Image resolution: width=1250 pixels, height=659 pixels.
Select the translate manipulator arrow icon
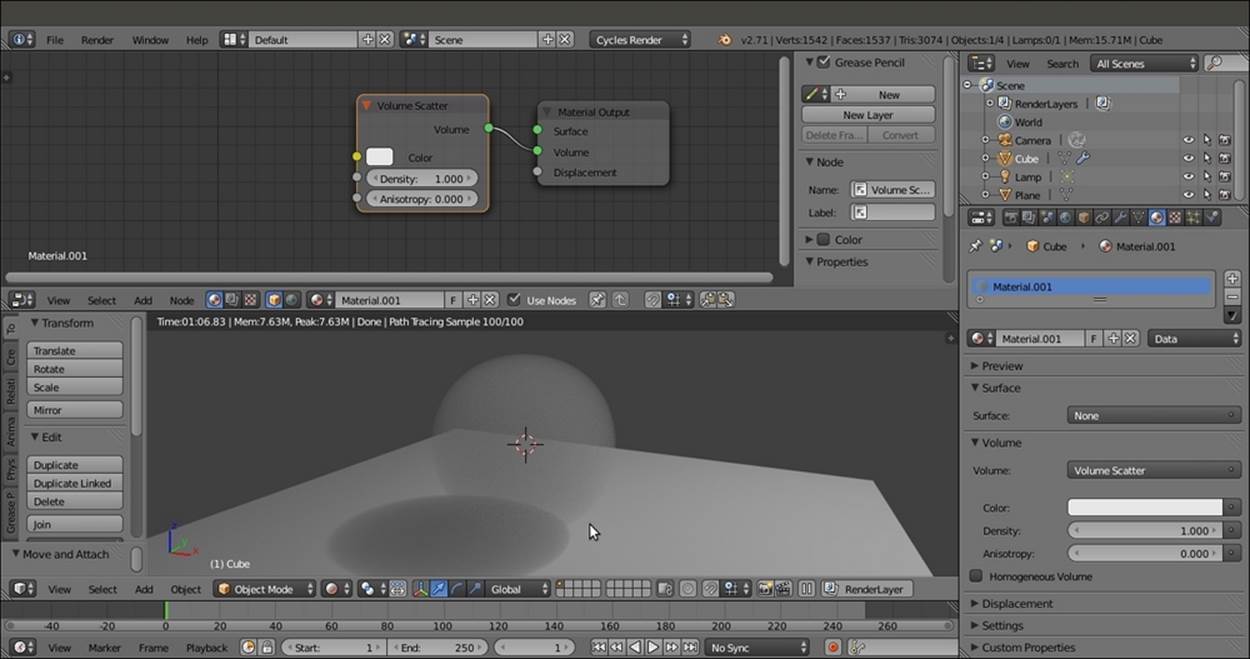[x=438, y=589]
